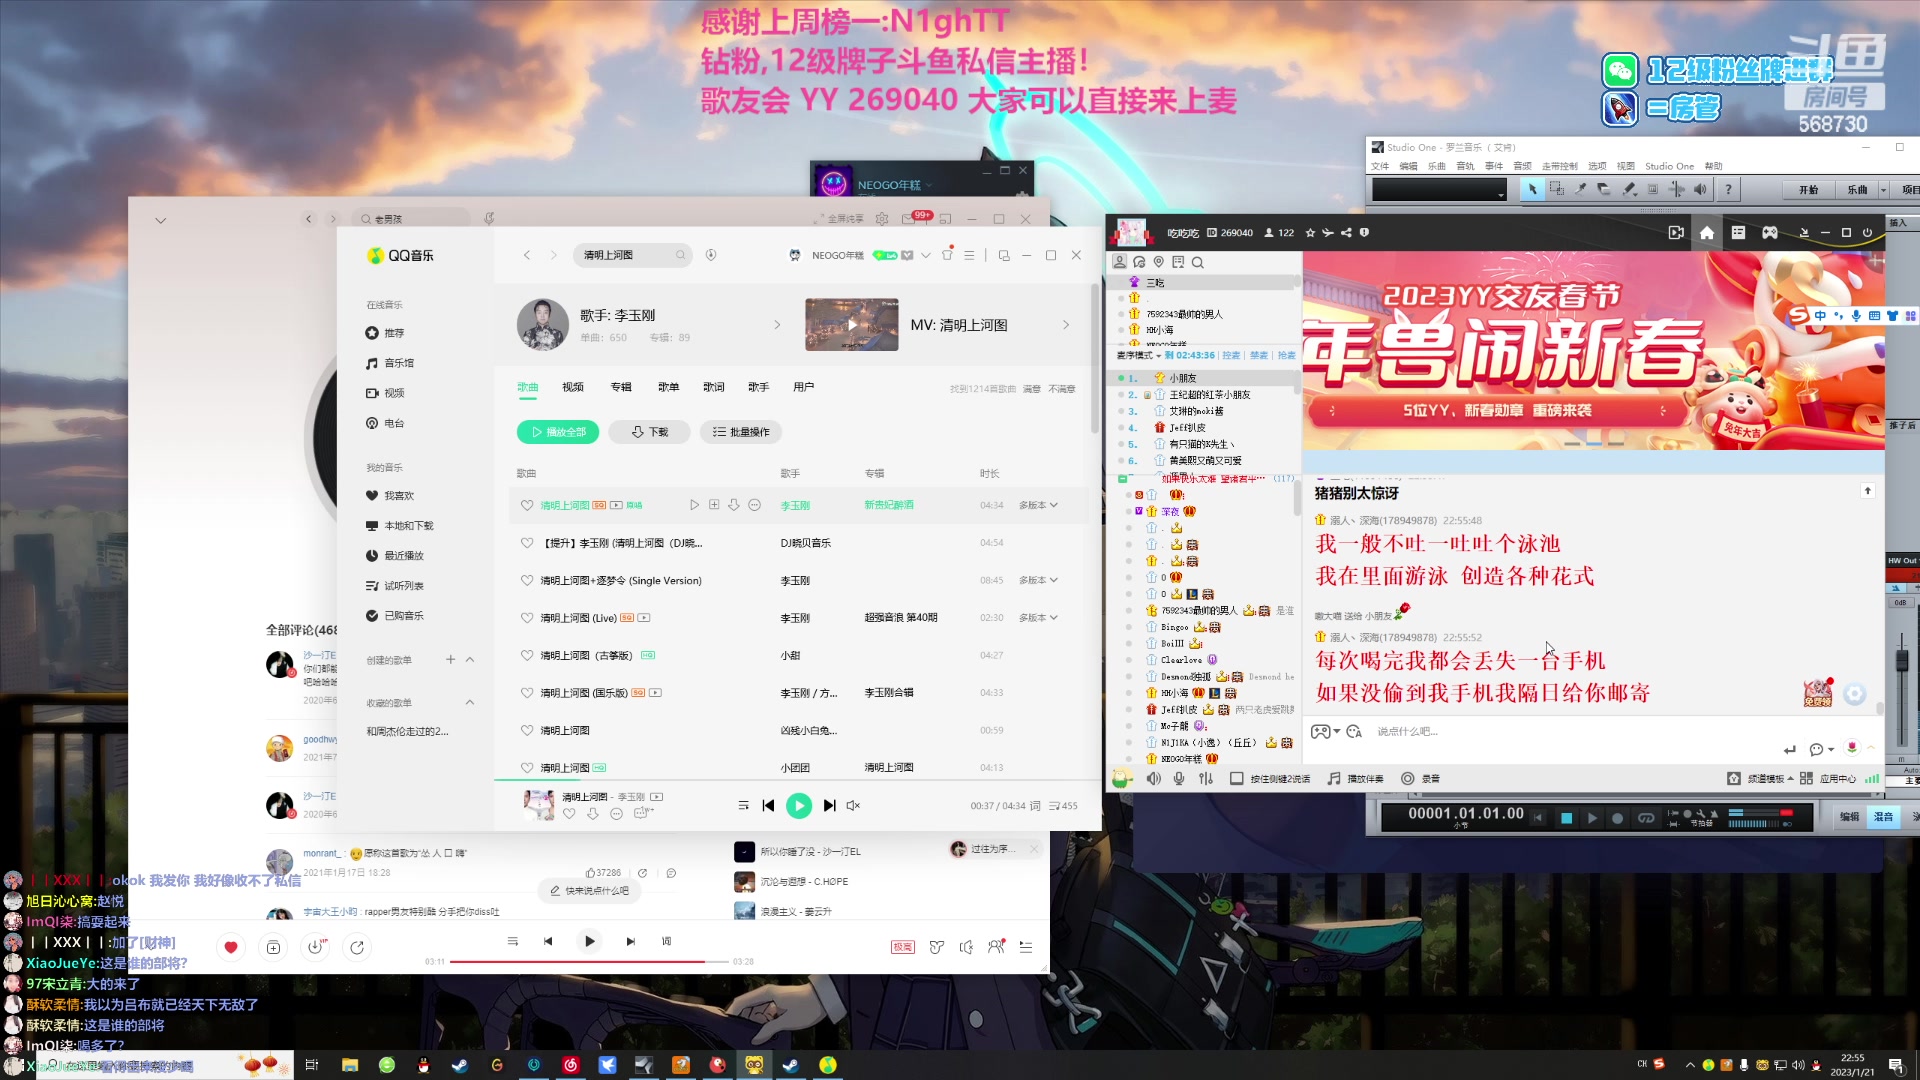
Task: Toggle the push-to-talk checkbox in YY
Action: (x=1237, y=779)
